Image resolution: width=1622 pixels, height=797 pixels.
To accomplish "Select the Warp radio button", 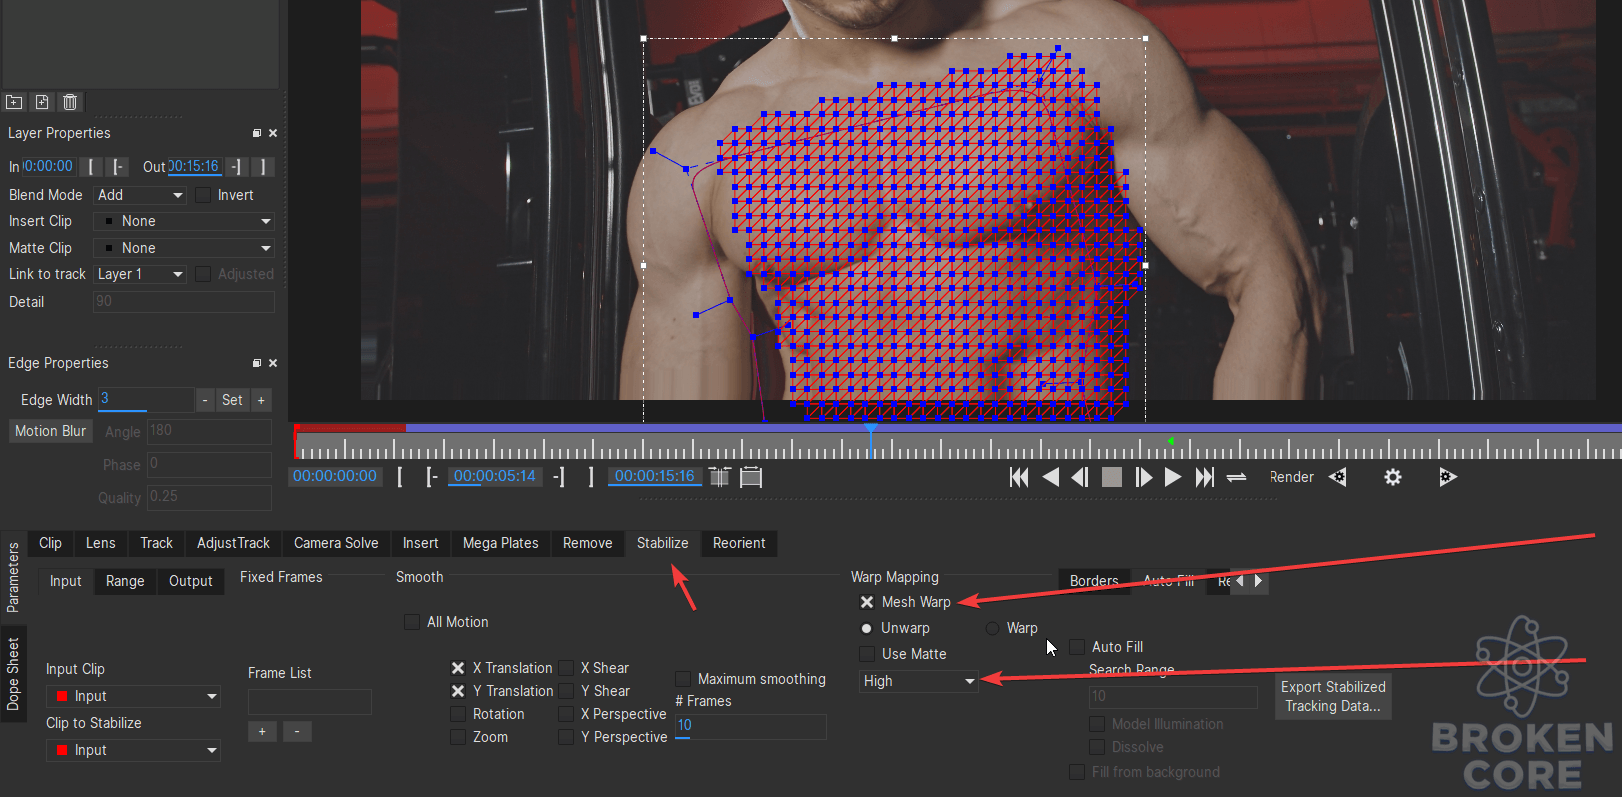I will coord(992,628).
